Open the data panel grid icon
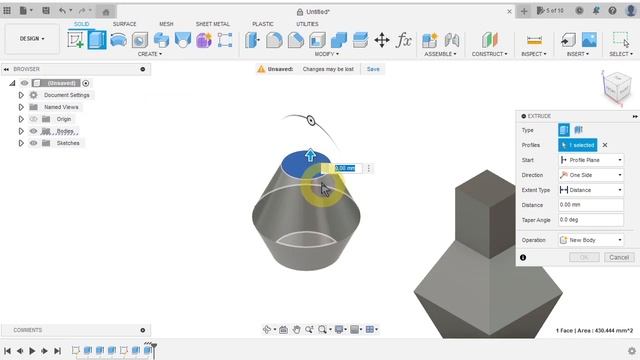This screenshot has height=360, width=640. [7, 11]
